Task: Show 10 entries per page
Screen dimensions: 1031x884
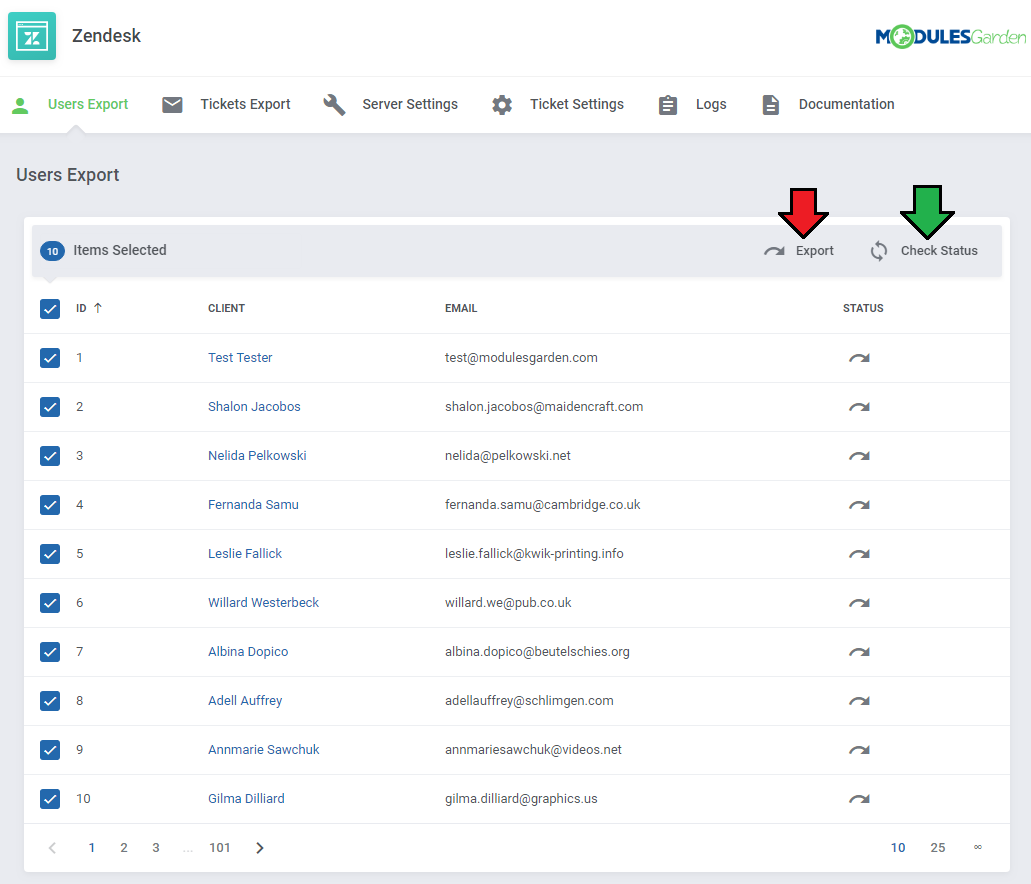Action: coord(898,848)
